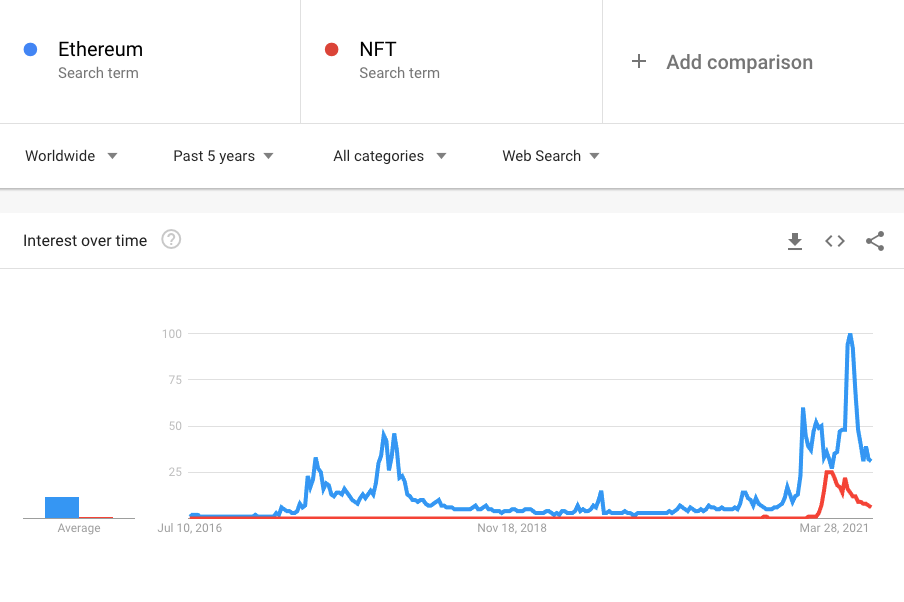The width and height of the screenshot is (904, 602).
Task: Open the All categories dropdown
Action: (x=390, y=156)
